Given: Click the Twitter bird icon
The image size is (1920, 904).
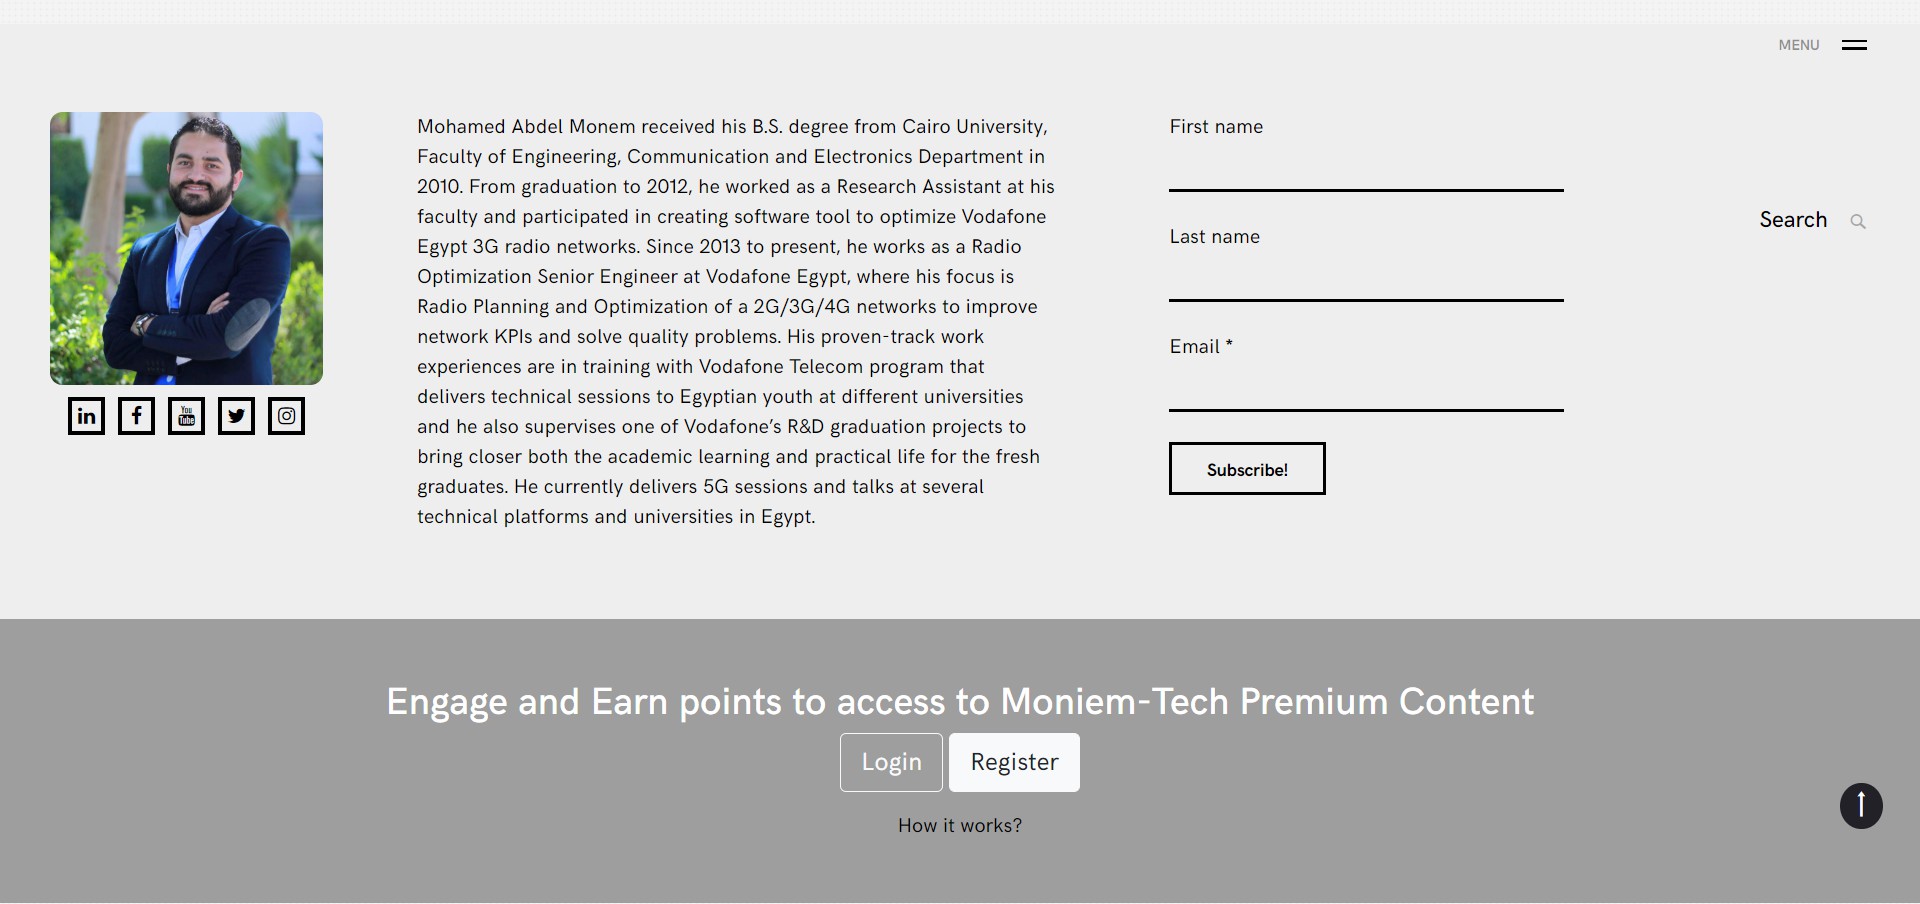Looking at the screenshot, I should click(236, 416).
